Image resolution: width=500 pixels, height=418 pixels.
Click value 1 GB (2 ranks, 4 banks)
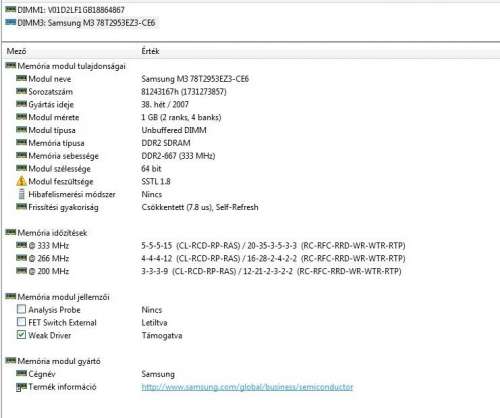[181, 117]
